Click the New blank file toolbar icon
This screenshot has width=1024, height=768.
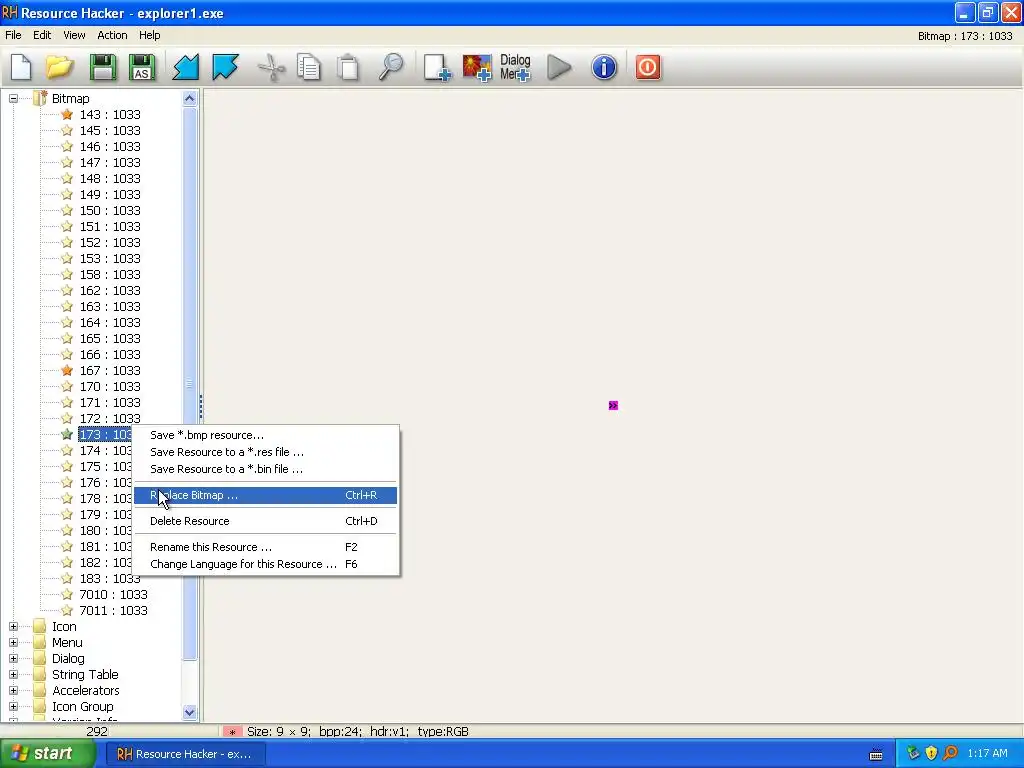point(21,67)
